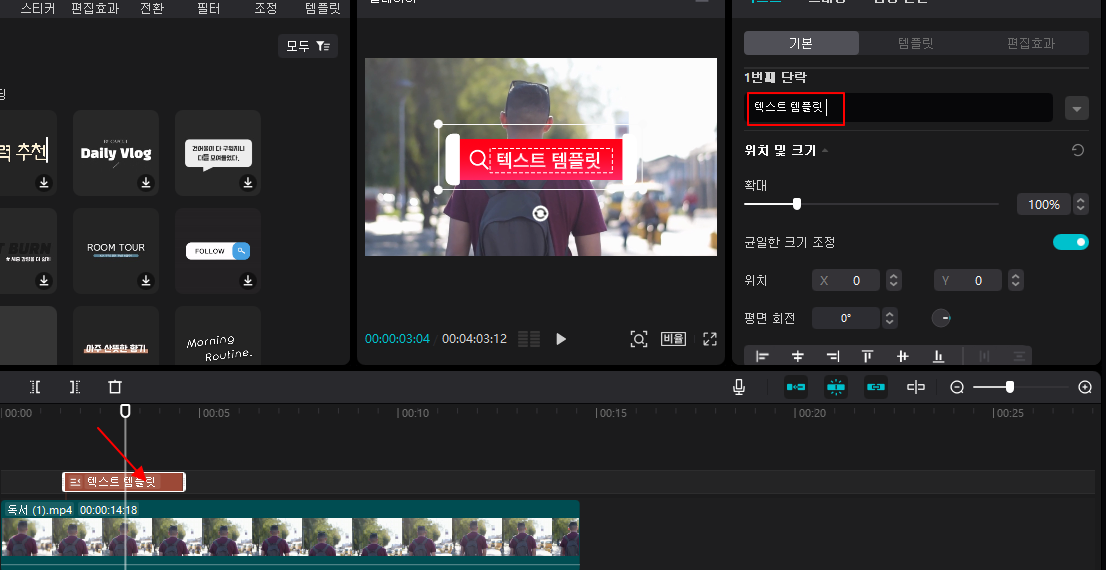Click the 1번째 단락 text input field

[x=899, y=108]
